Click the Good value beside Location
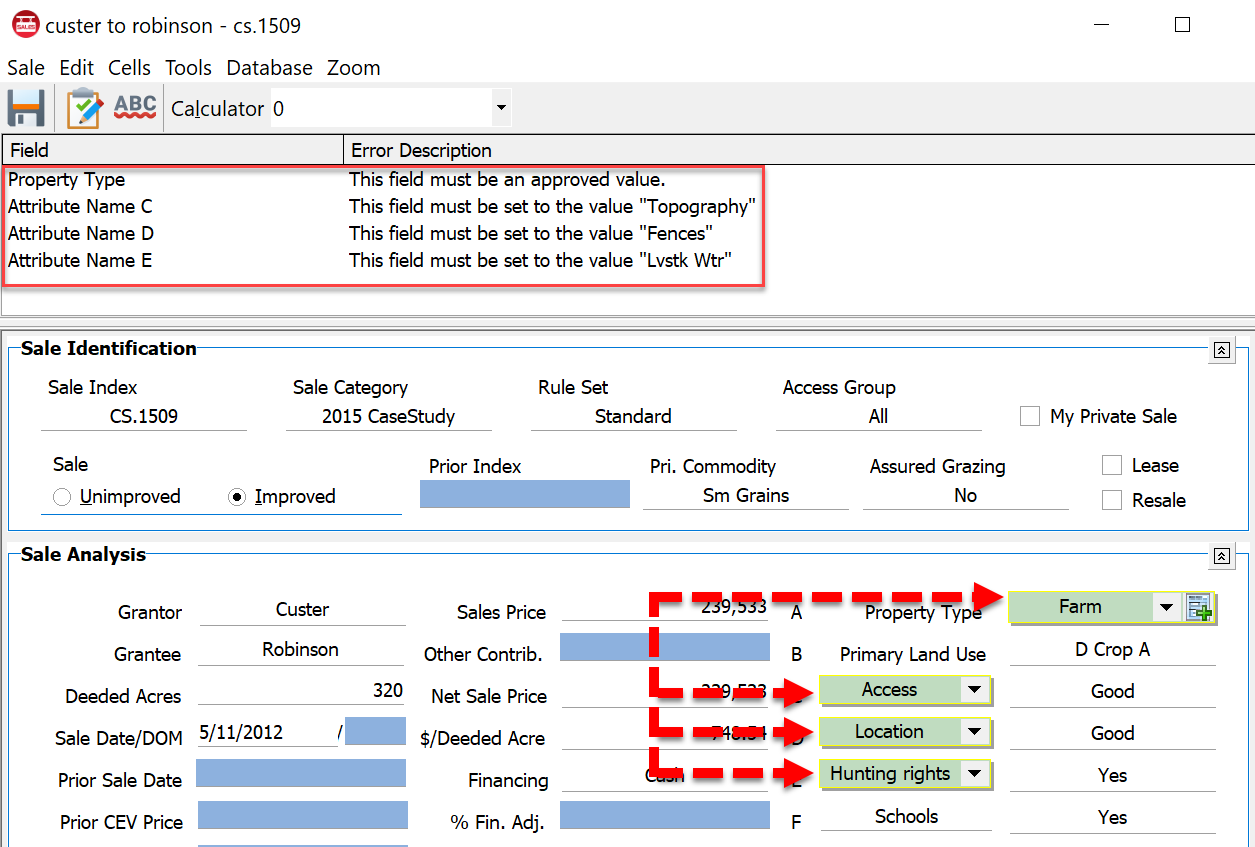This screenshot has height=847, width=1255. (1113, 734)
